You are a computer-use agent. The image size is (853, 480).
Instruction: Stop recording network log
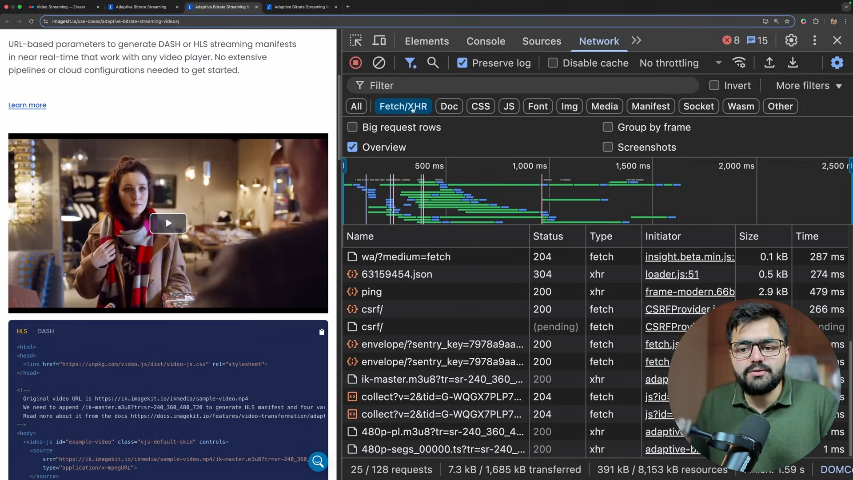tap(355, 63)
